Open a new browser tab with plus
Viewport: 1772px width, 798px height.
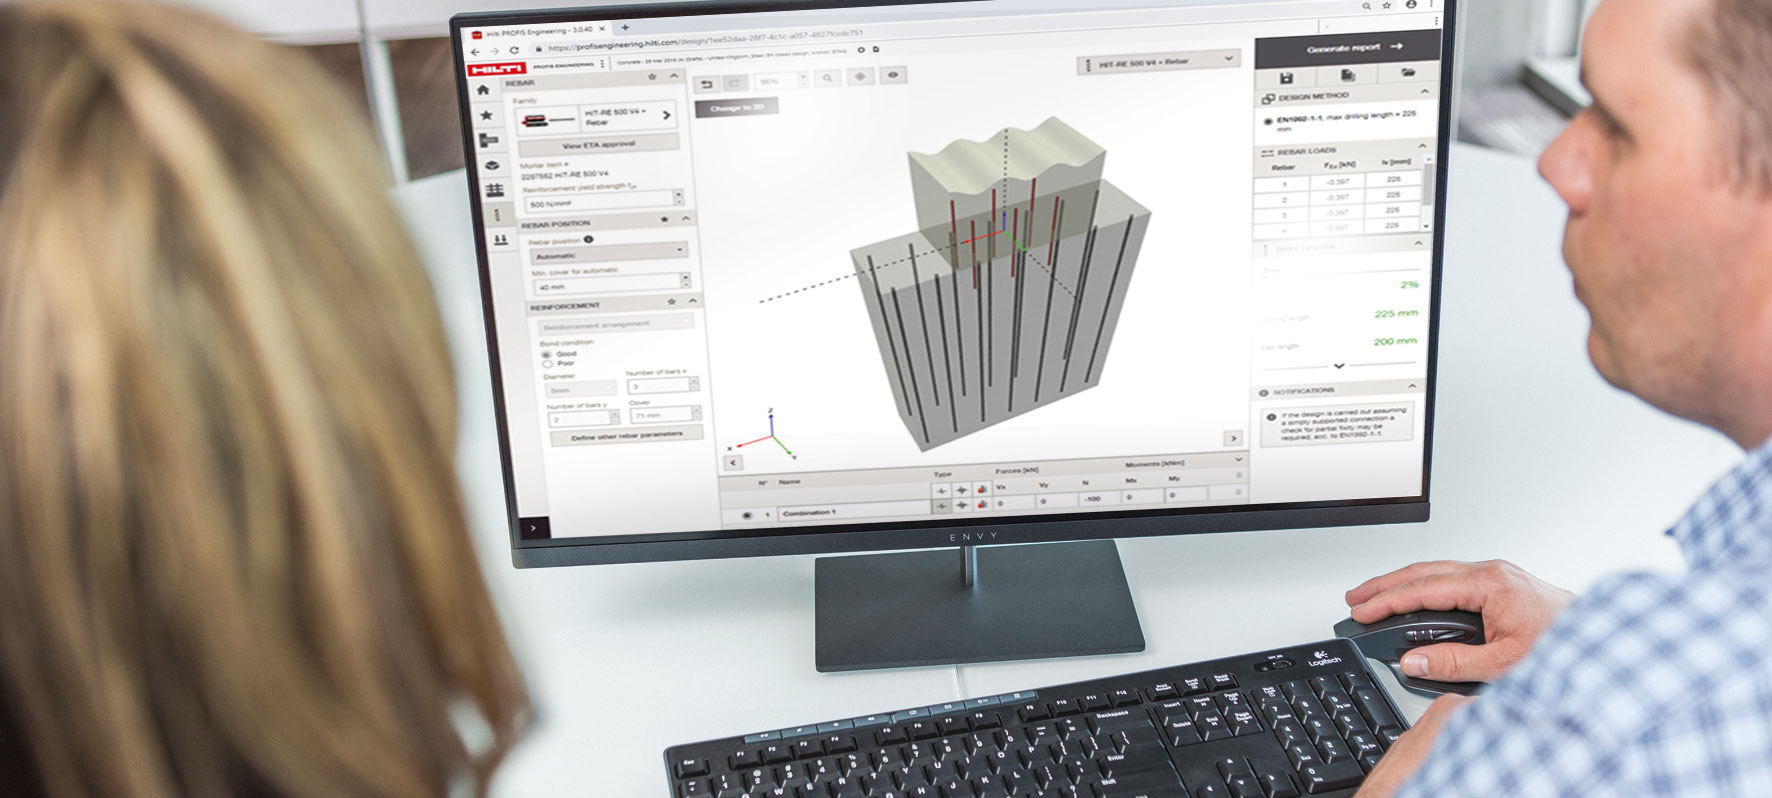click(625, 28)
